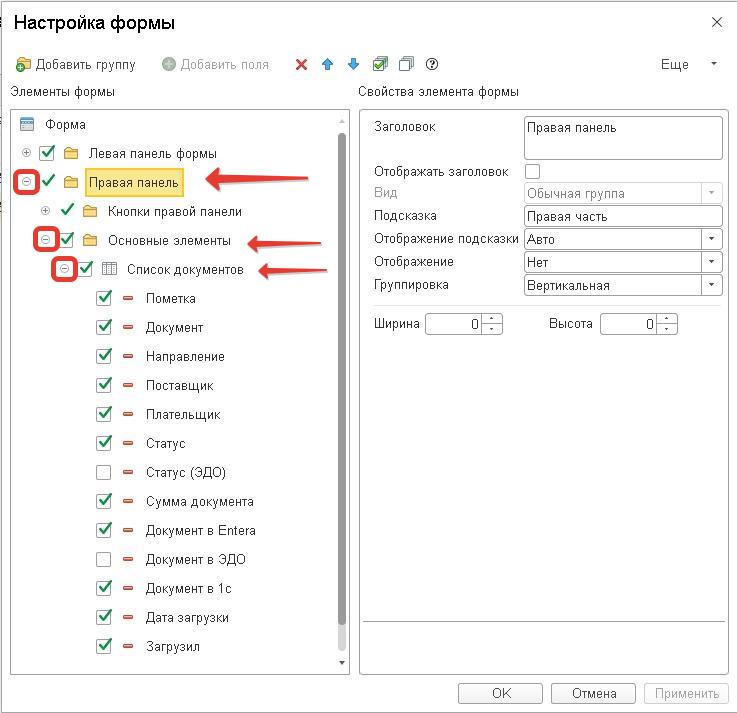Select the Документ в Entera row text
This screenshot has height=713, width=737.
[201, 530]
